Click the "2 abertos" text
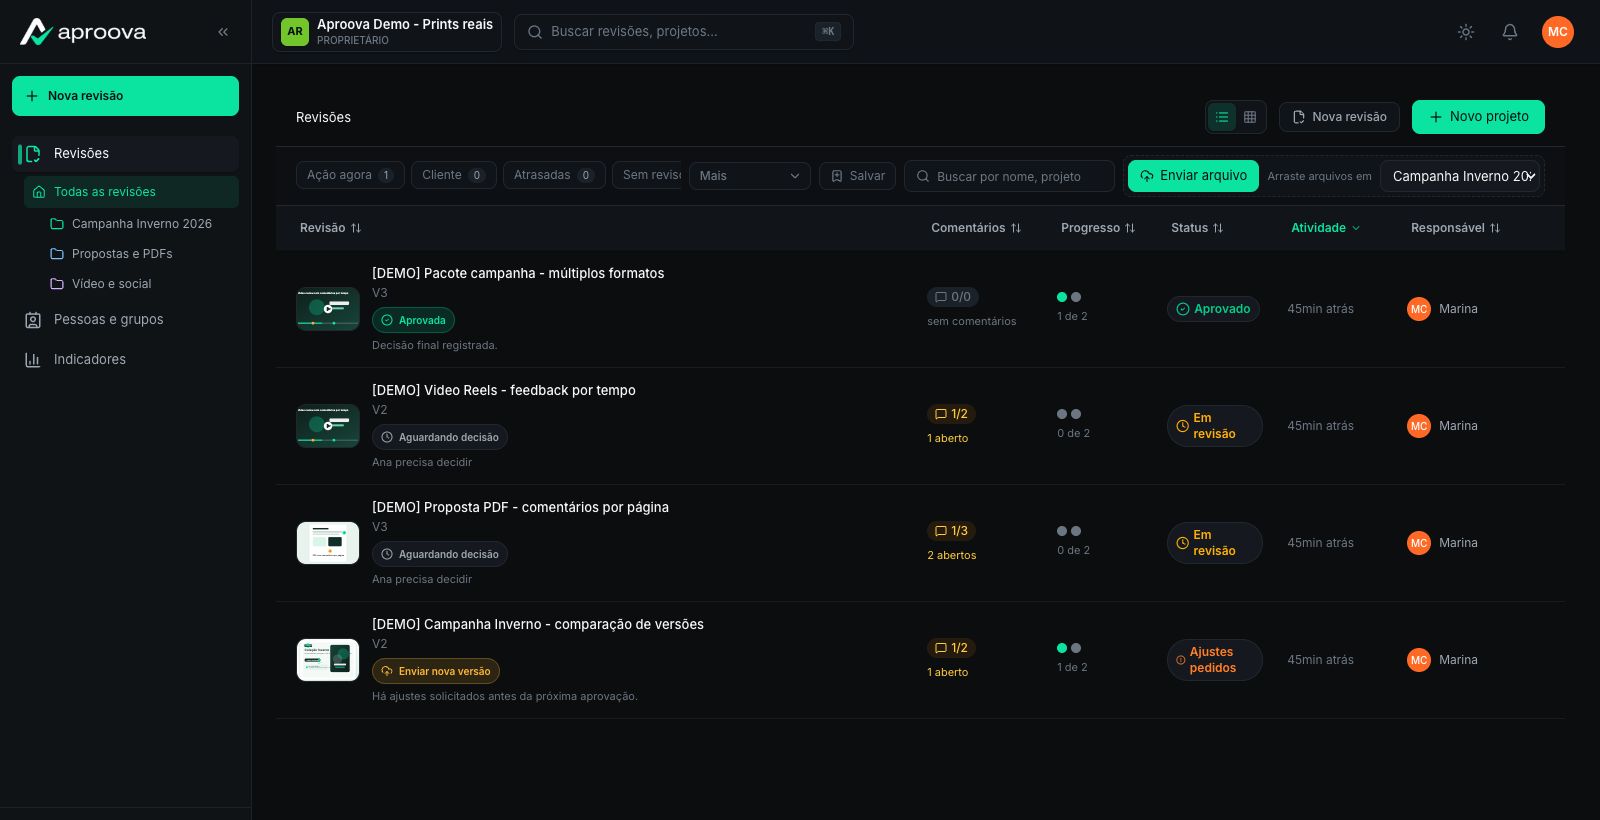 (951, 555)
